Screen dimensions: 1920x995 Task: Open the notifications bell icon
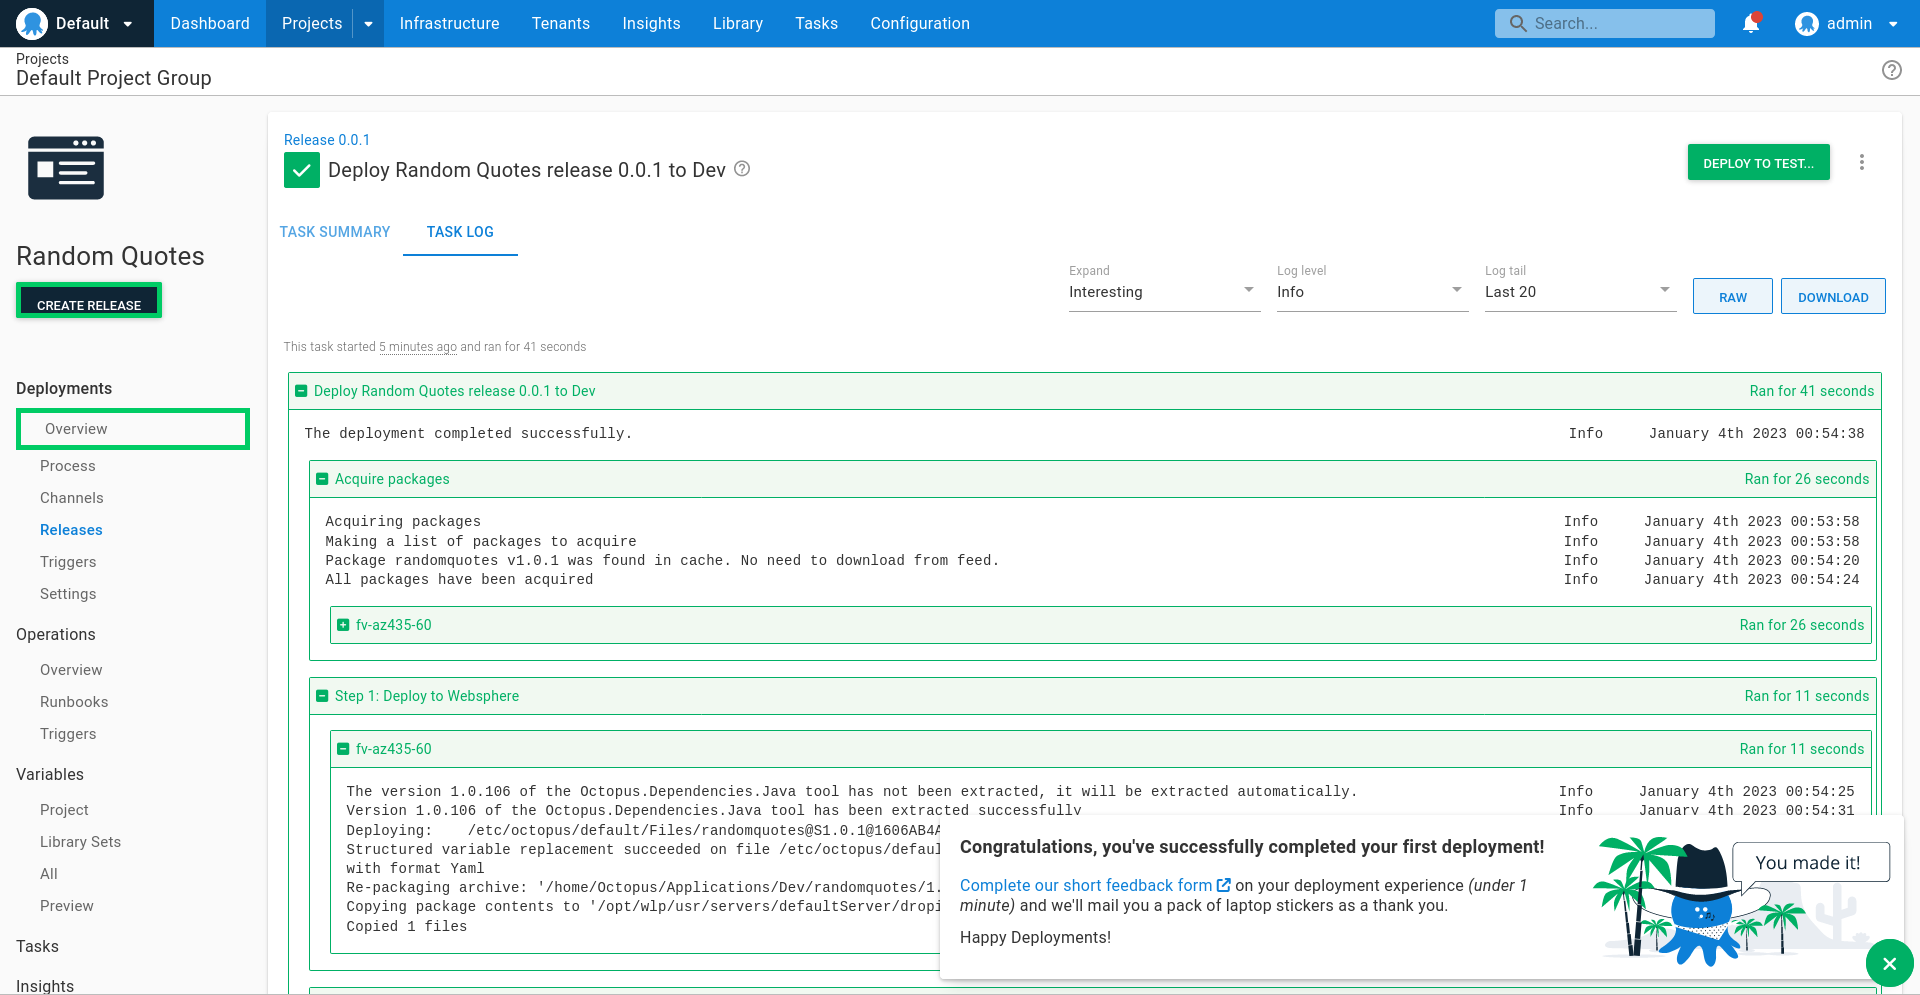[x=1751, y=23]
